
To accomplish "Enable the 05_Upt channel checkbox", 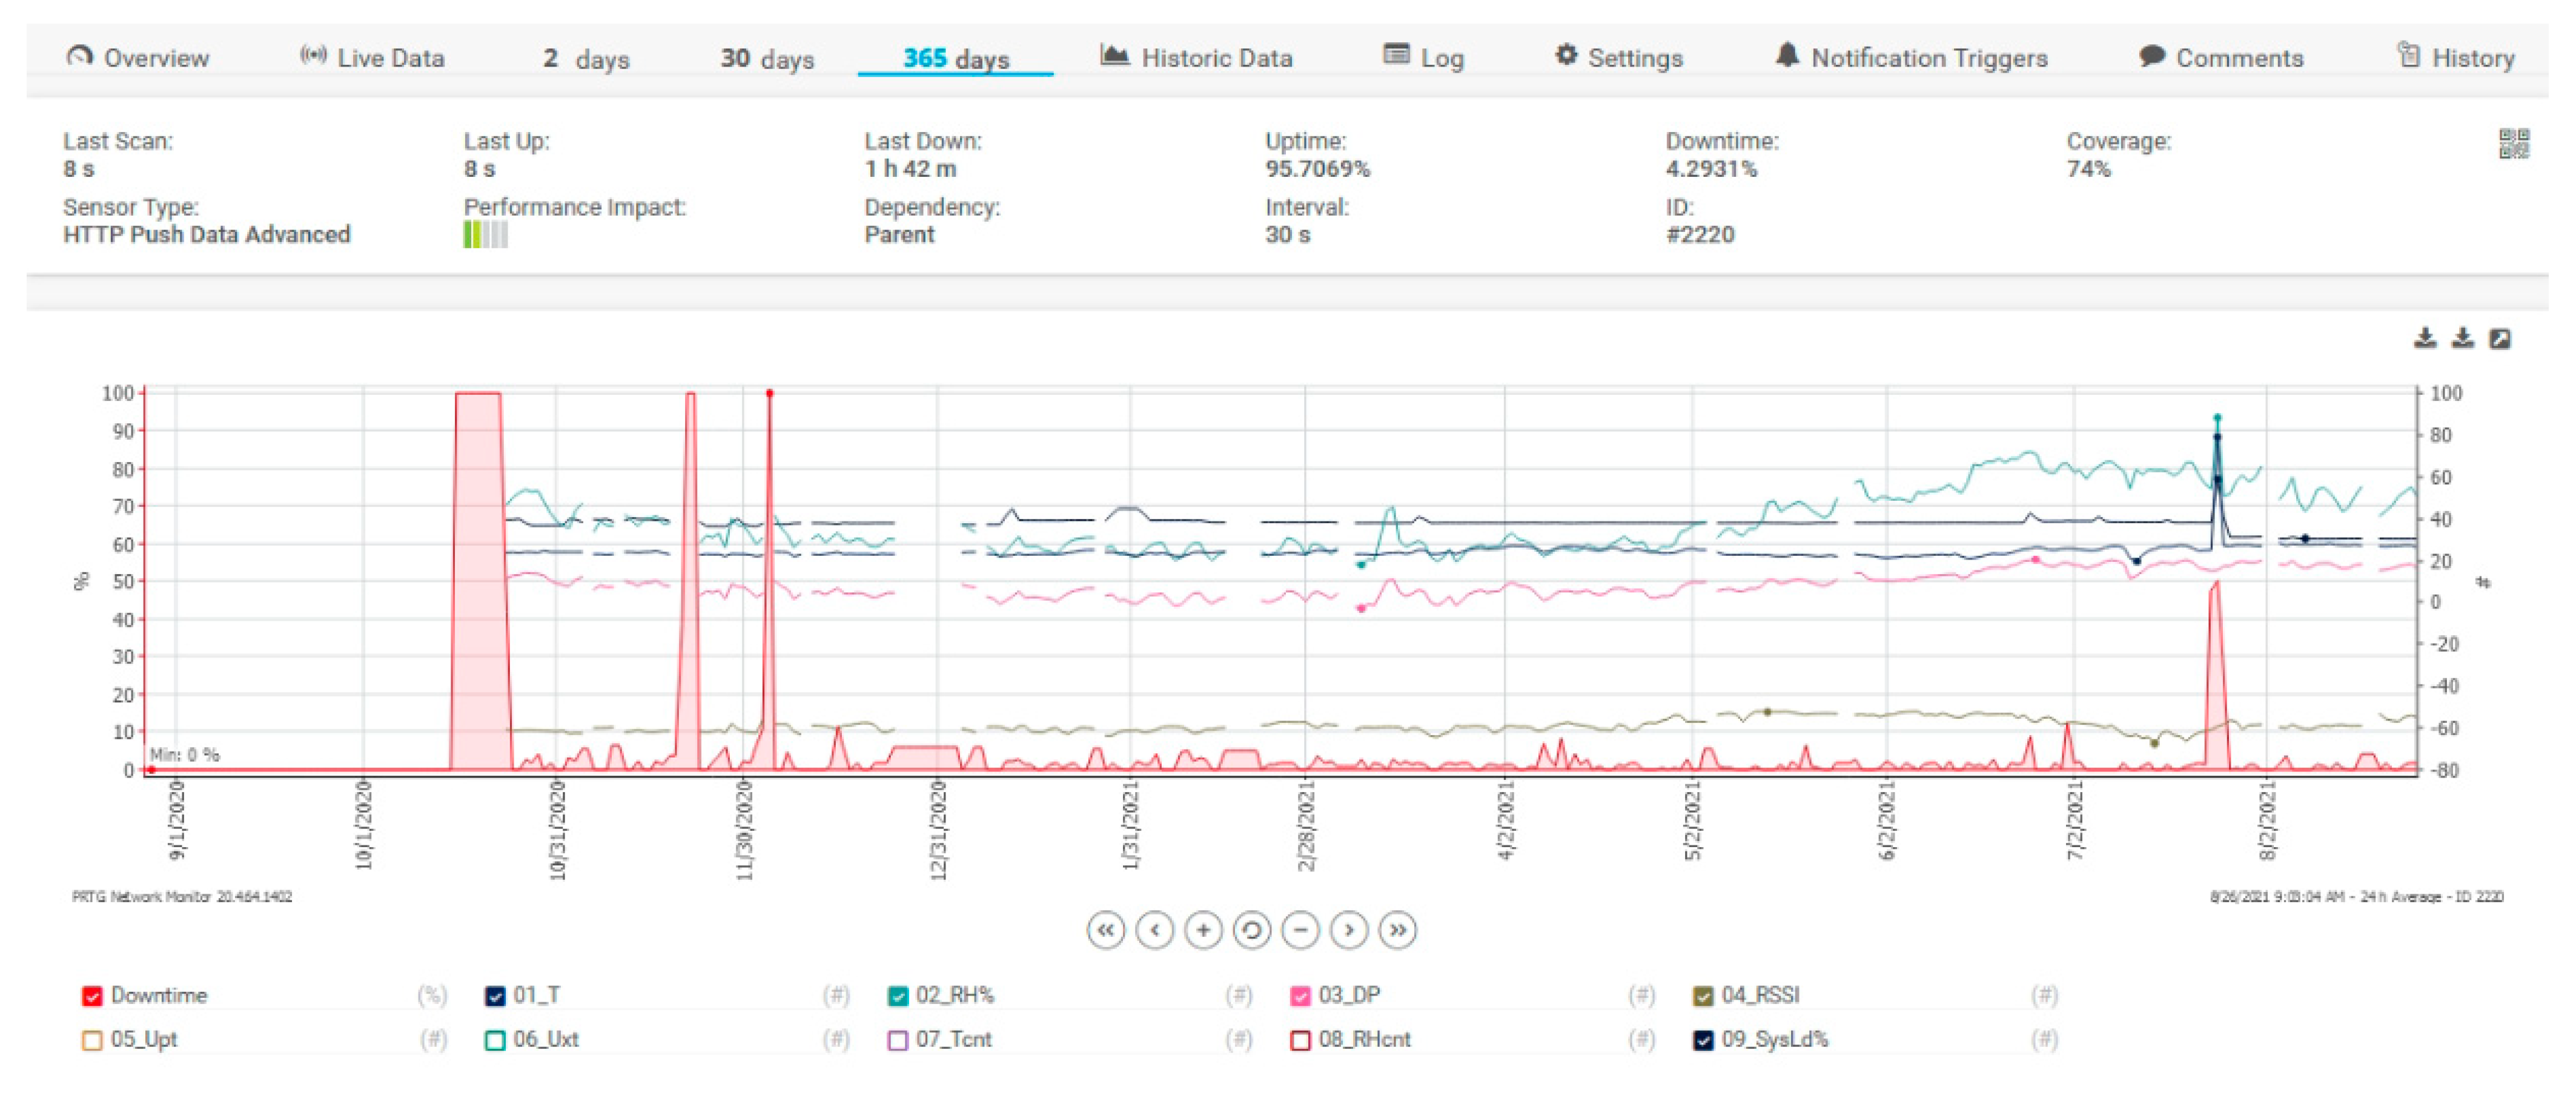I will coord(92,1040).
